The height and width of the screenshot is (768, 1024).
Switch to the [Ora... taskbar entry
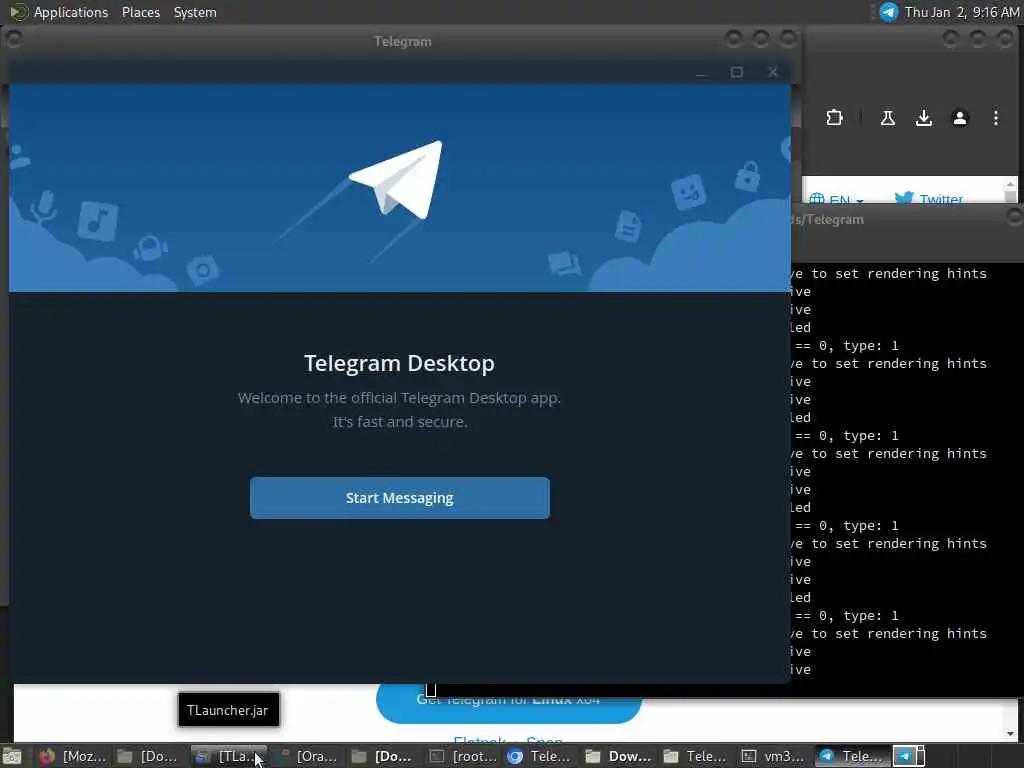(x=307, y=756)
